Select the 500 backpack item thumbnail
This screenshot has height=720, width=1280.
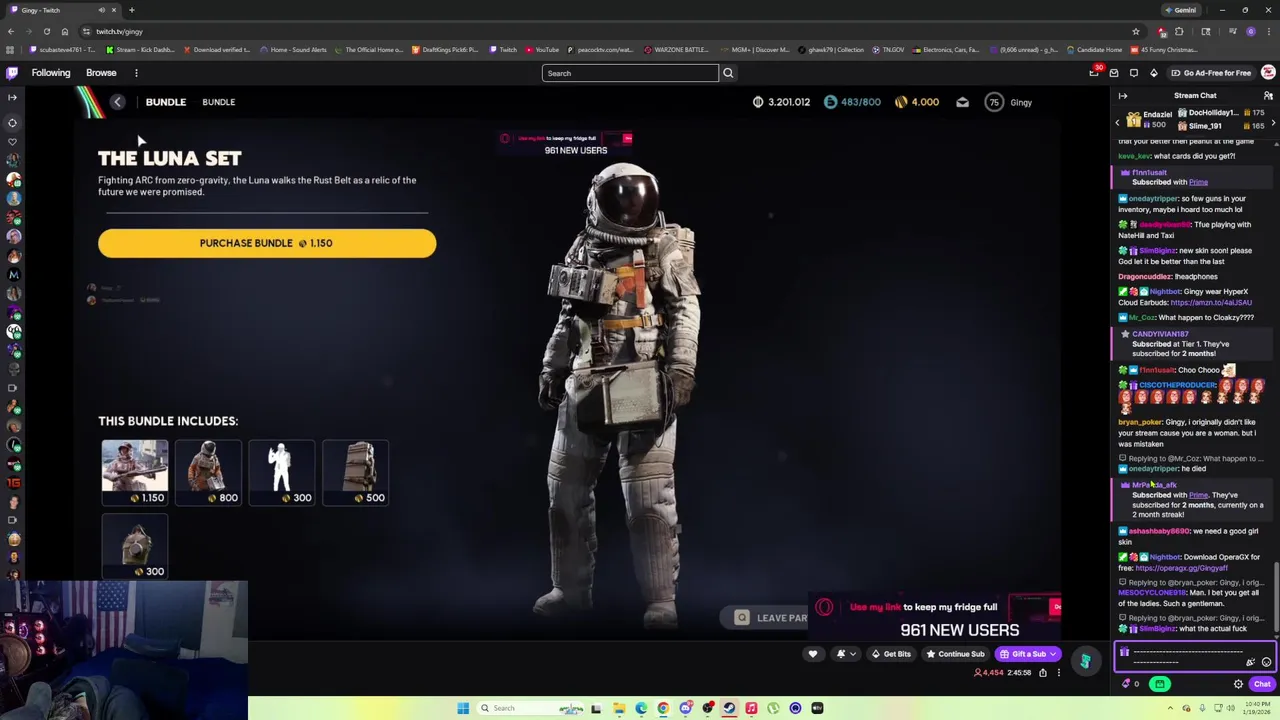[355, 472]
